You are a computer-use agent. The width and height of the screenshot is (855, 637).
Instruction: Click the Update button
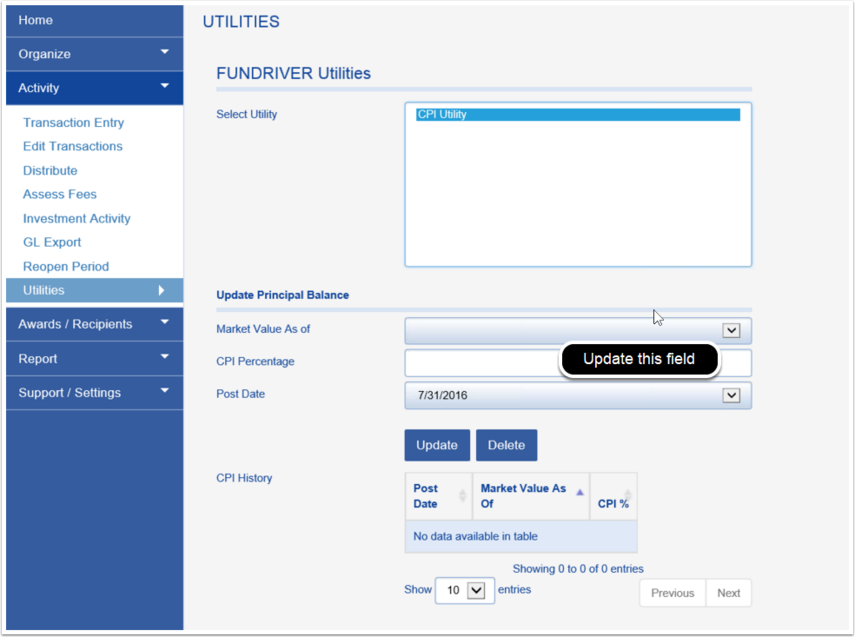437,445
